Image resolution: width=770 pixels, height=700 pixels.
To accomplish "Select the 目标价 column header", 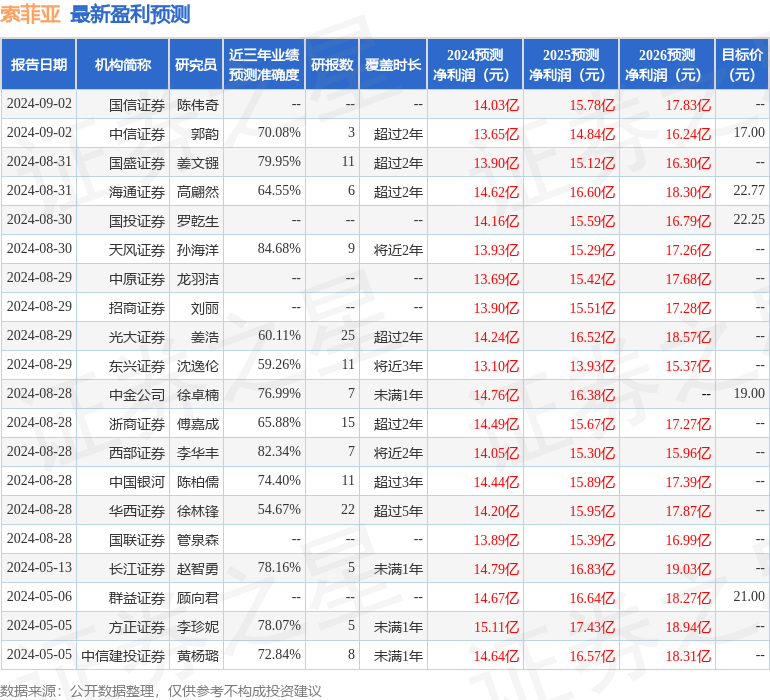I will coord(742,65).
